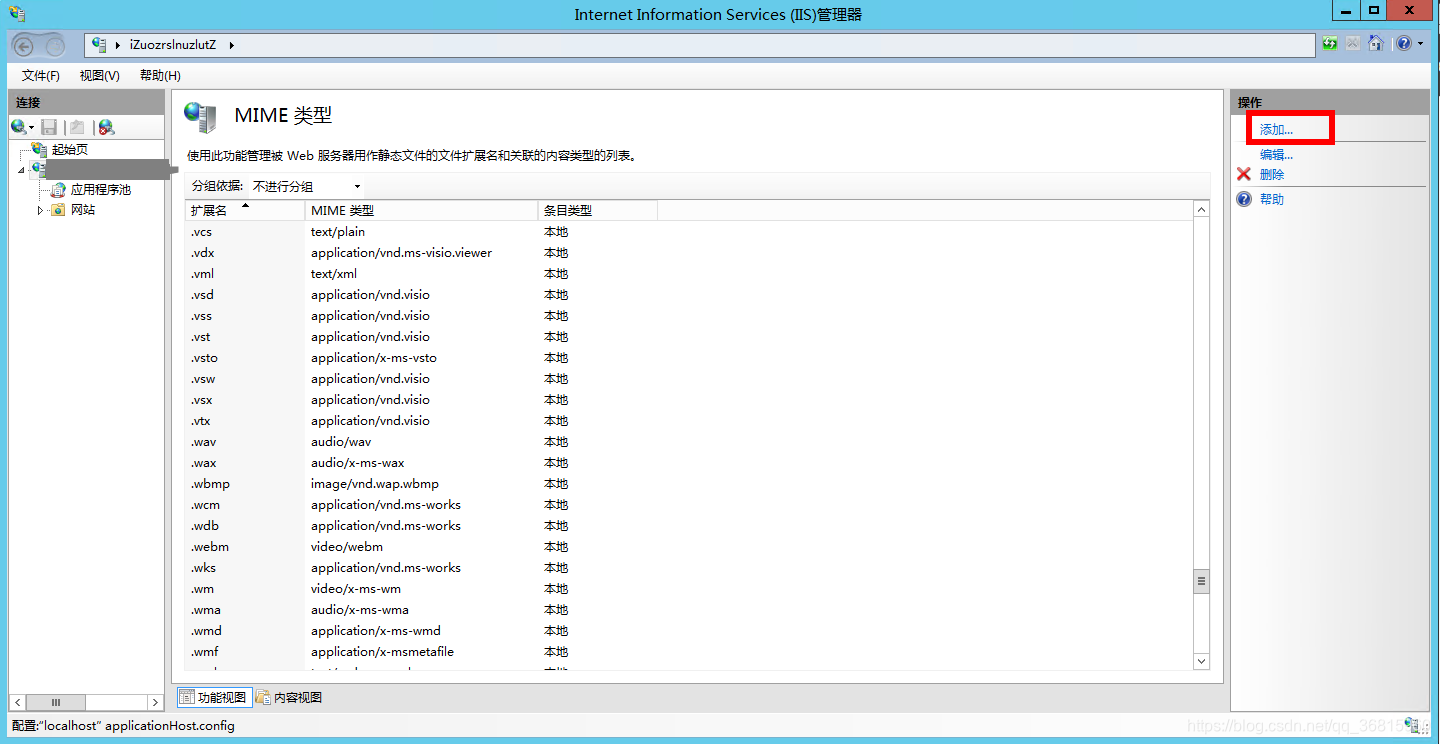Click blue help icon in actions pane
Screen dimensions: 1440x744
click(1244, 199)
